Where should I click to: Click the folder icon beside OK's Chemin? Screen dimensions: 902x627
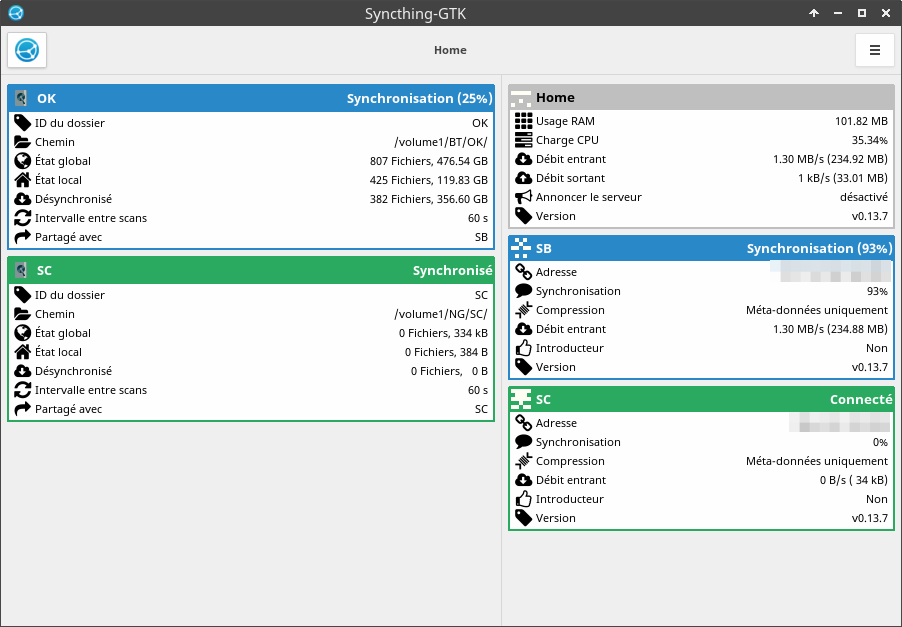tap(22, 142)
